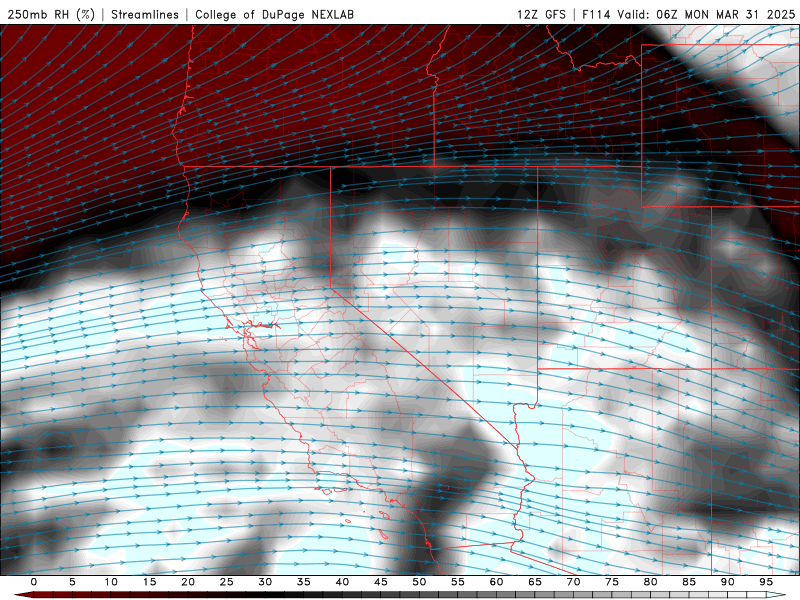This screenshot has width=800, height=600.
Task: Click the '20' value on color scale
Action: coord(188,582)
